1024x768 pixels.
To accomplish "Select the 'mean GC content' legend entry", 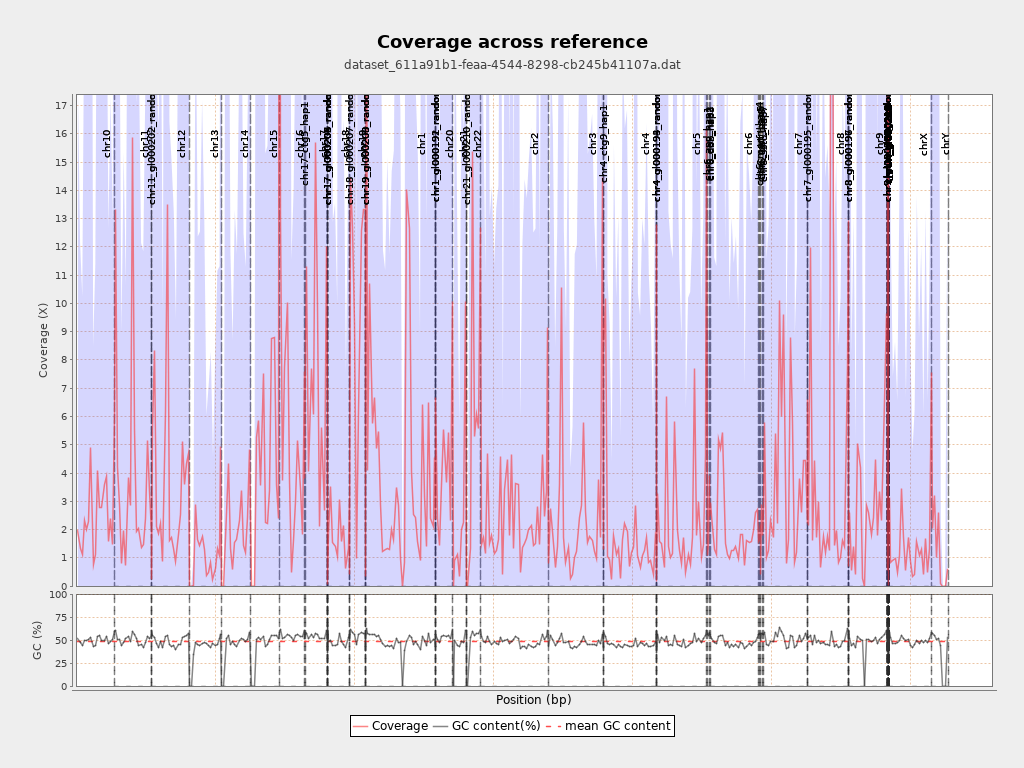I will pyautogui.click(x=610, y=726).
